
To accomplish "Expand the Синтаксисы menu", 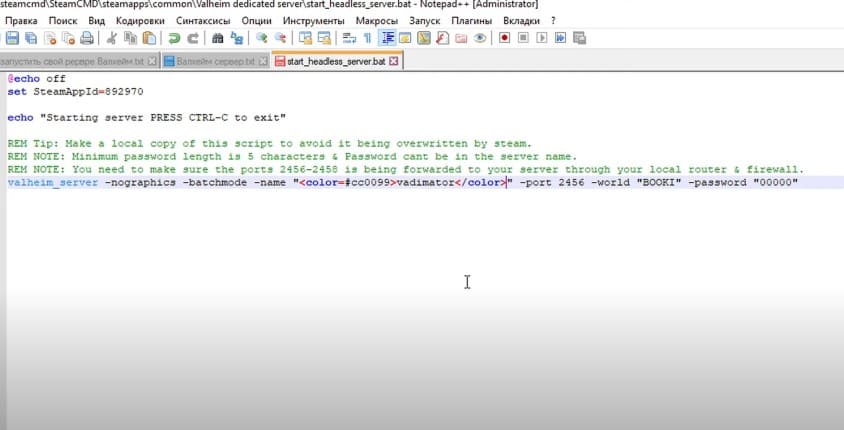I will coord(203,20).
